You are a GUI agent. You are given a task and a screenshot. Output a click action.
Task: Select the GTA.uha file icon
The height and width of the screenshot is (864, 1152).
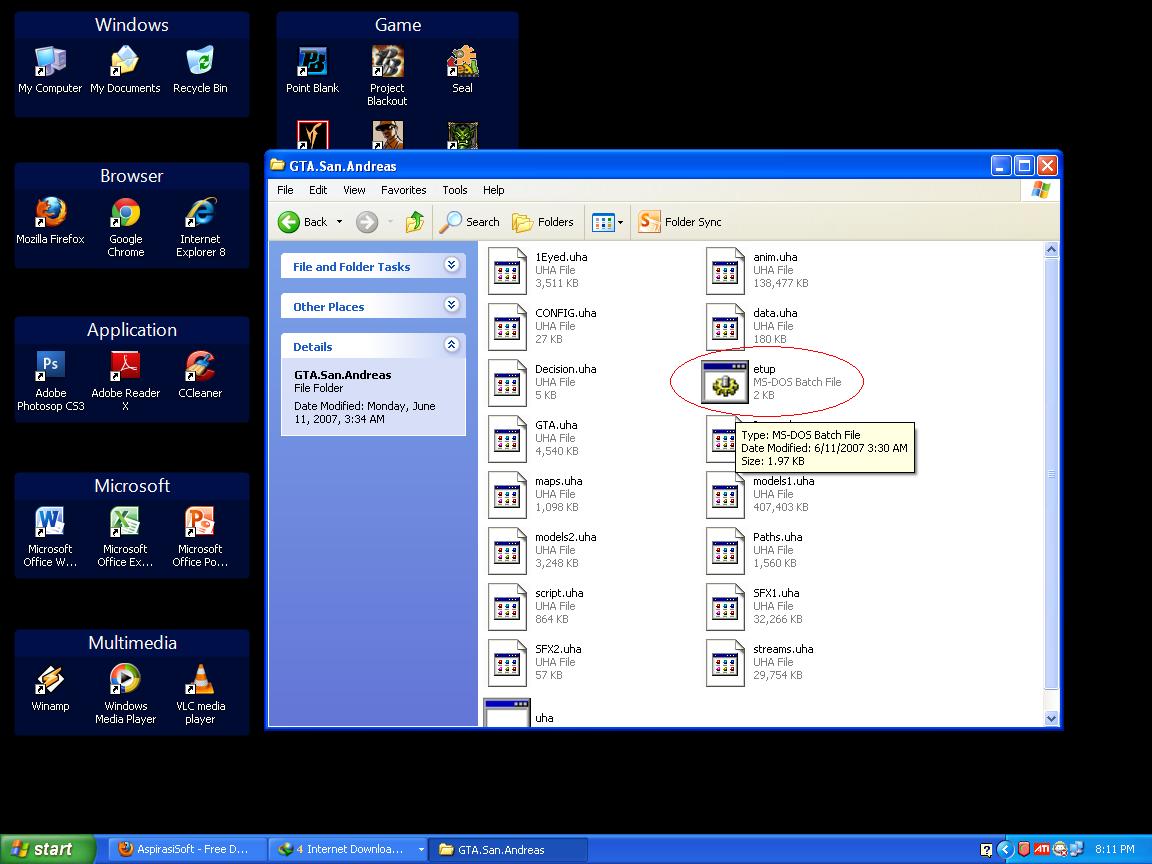coord(507,439)
